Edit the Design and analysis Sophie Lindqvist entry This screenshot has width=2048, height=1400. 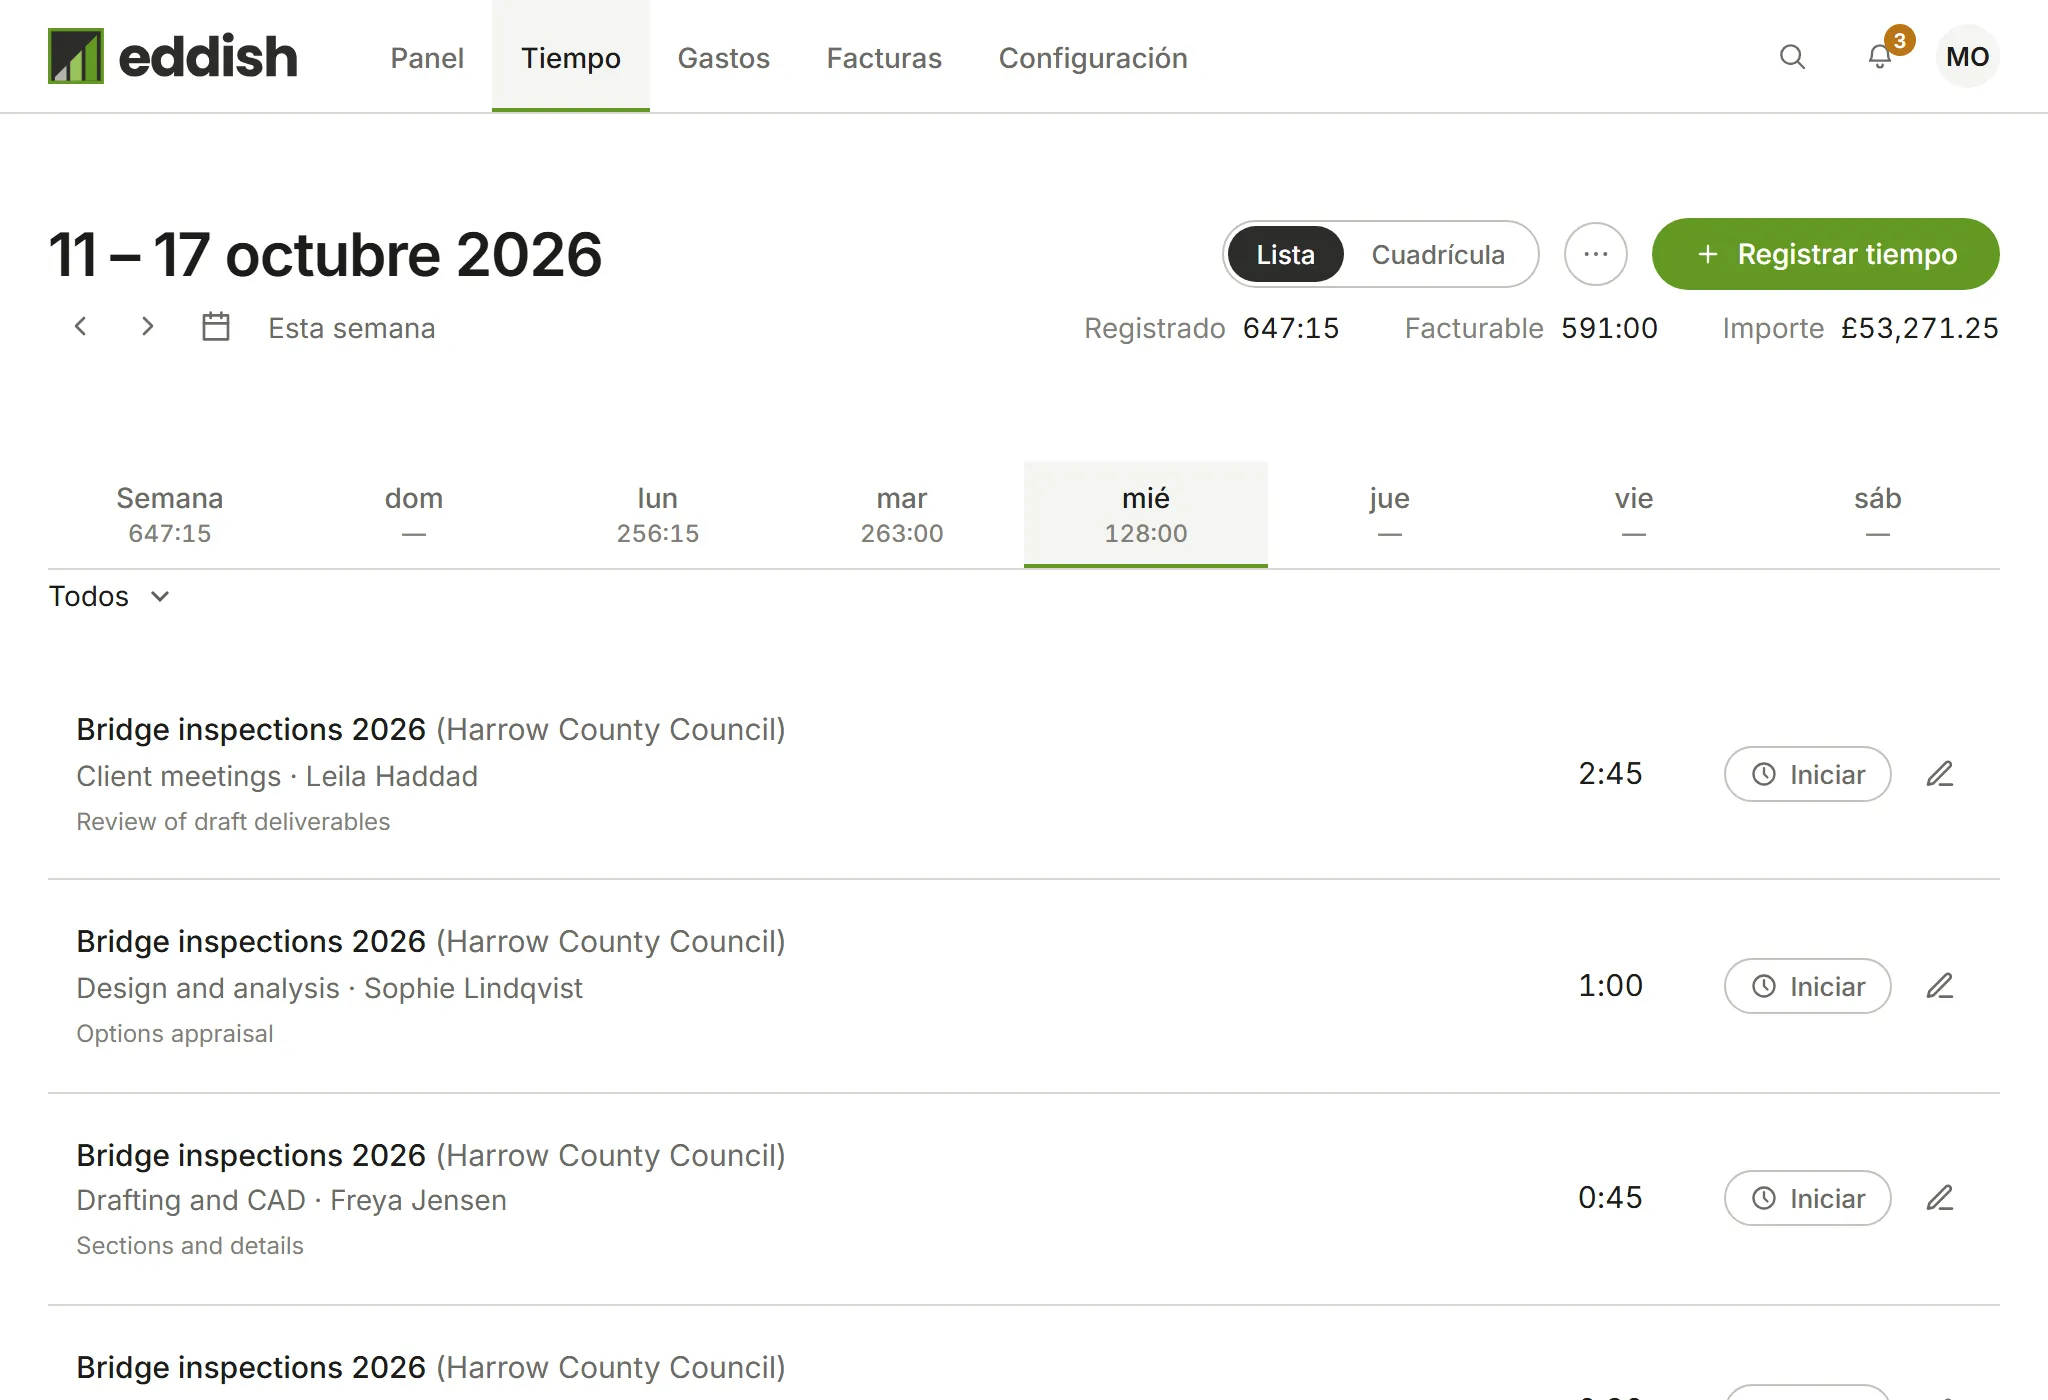pyautogui.click(x=1940, y=986)
